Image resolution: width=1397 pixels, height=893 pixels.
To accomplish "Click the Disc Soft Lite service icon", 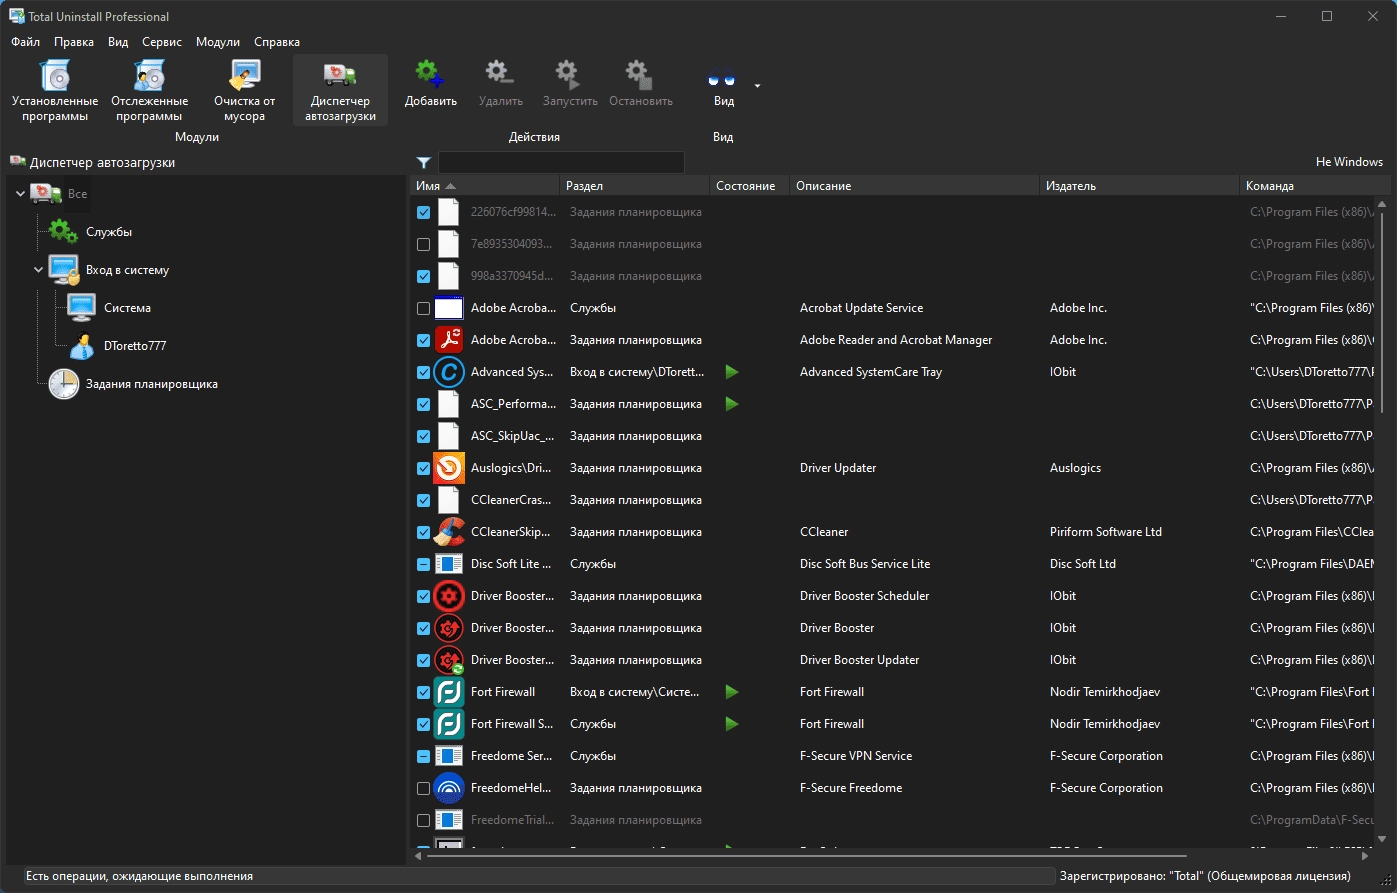I will (449, 564).
